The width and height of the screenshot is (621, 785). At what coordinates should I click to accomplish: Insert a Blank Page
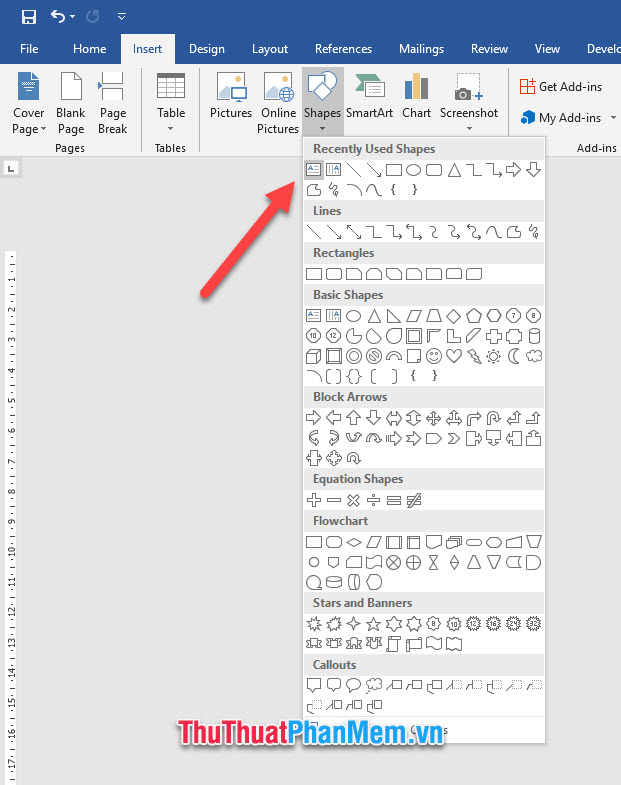71,103
